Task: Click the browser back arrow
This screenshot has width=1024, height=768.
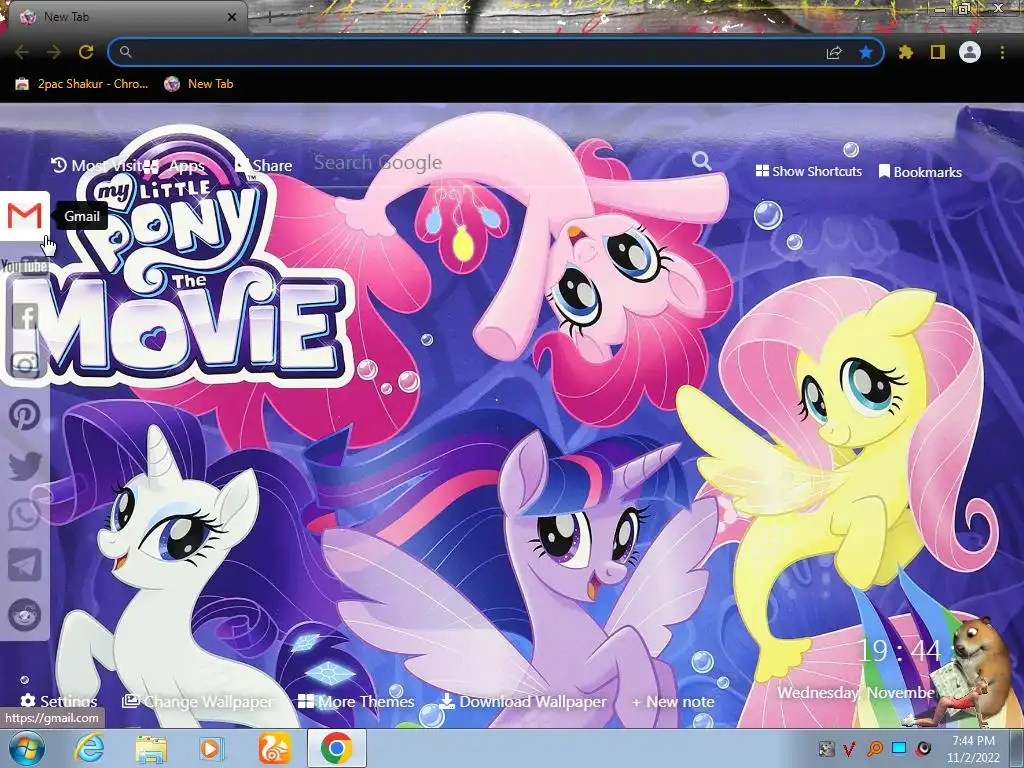Action: pyautogui.click(x=22, y=52)
